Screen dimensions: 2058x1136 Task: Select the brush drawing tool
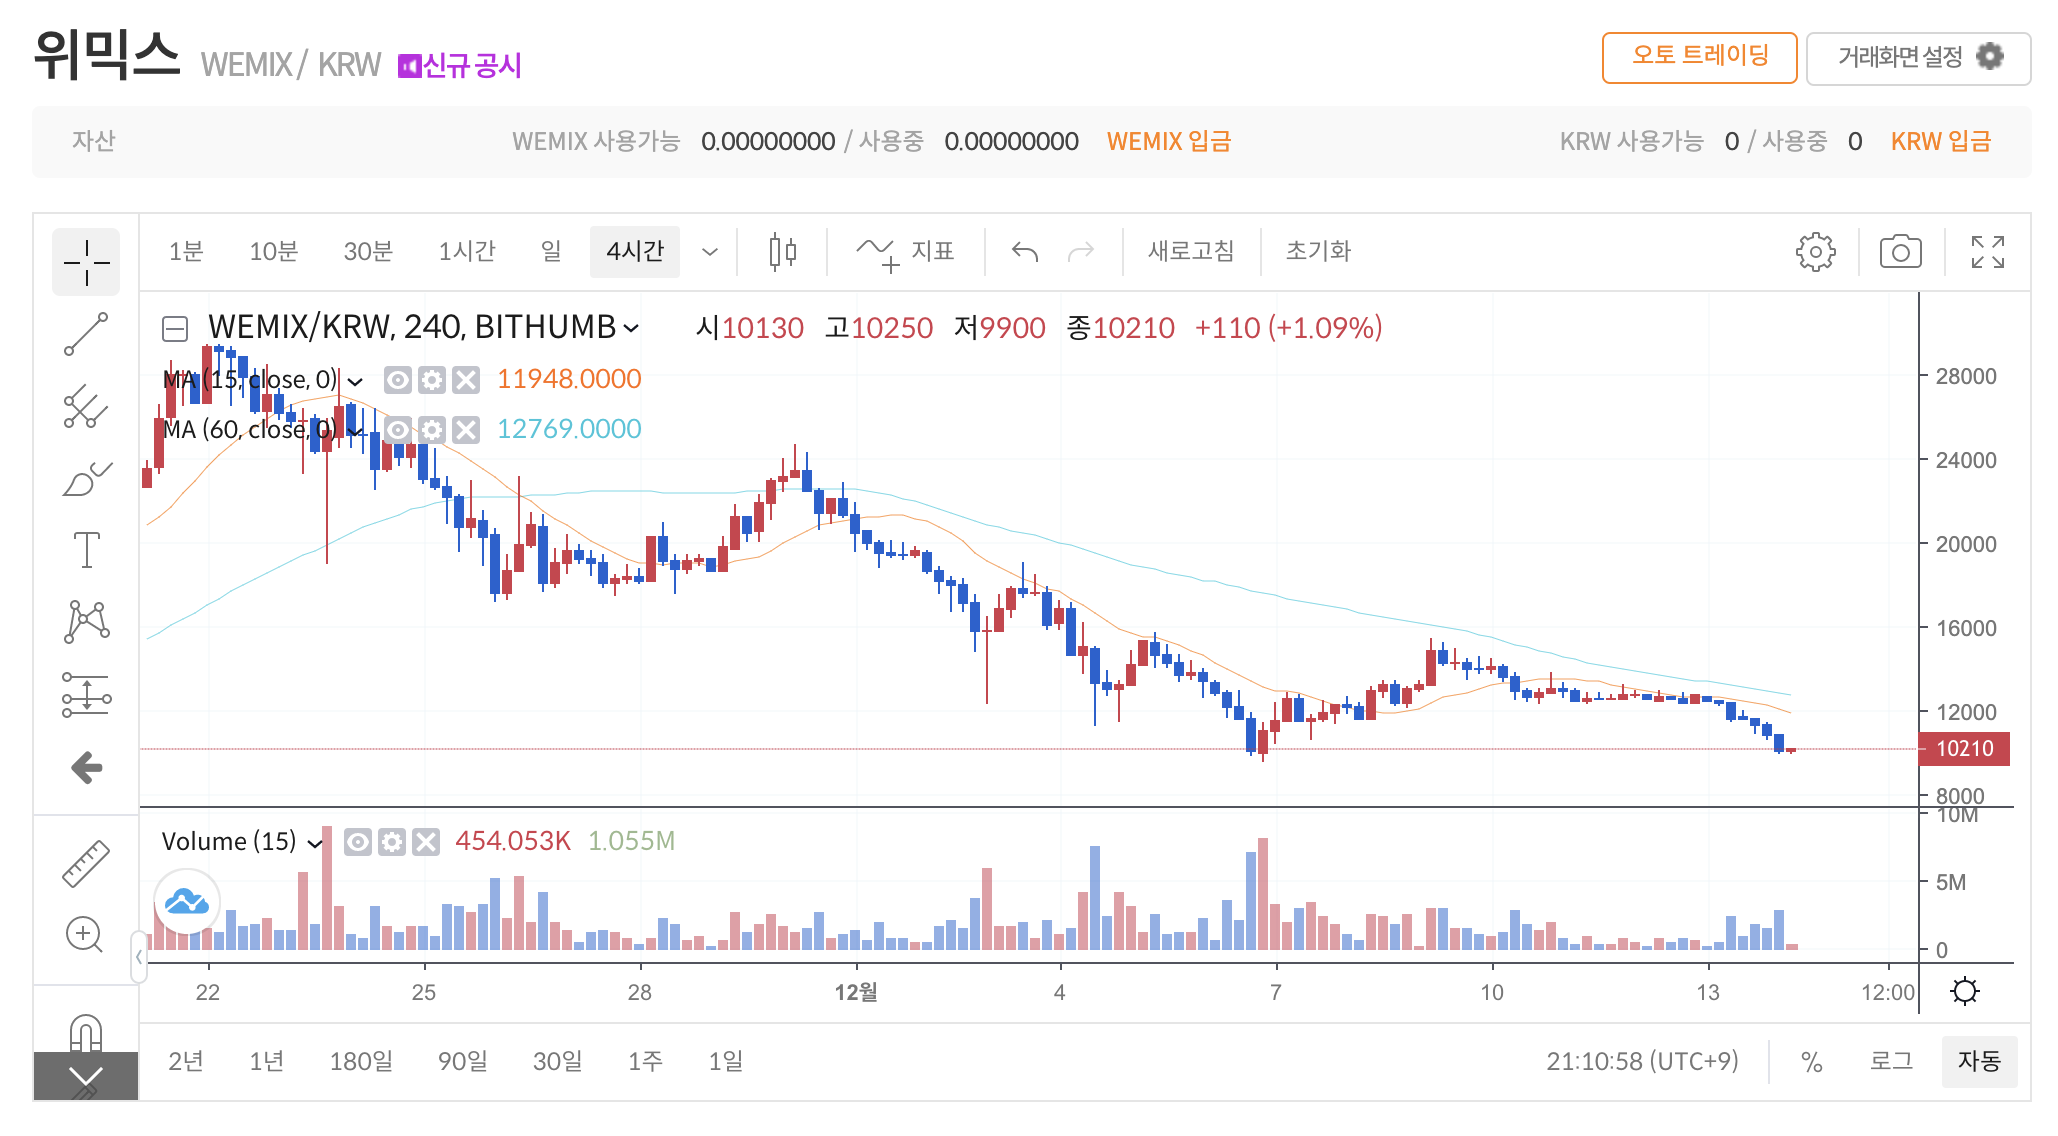[x=86, y=479]
